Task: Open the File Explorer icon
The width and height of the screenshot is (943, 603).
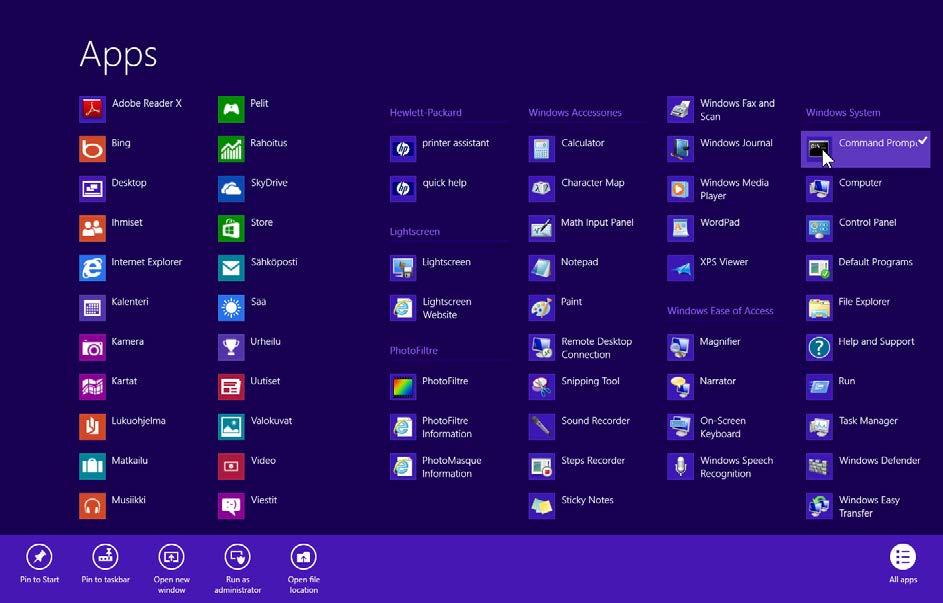Action: click(820, 308)
